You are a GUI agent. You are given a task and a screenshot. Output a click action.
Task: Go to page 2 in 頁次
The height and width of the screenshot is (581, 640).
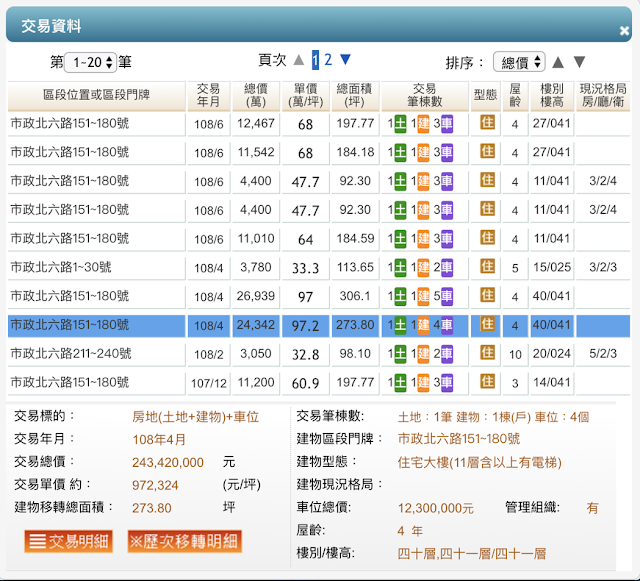coord(328,60)
